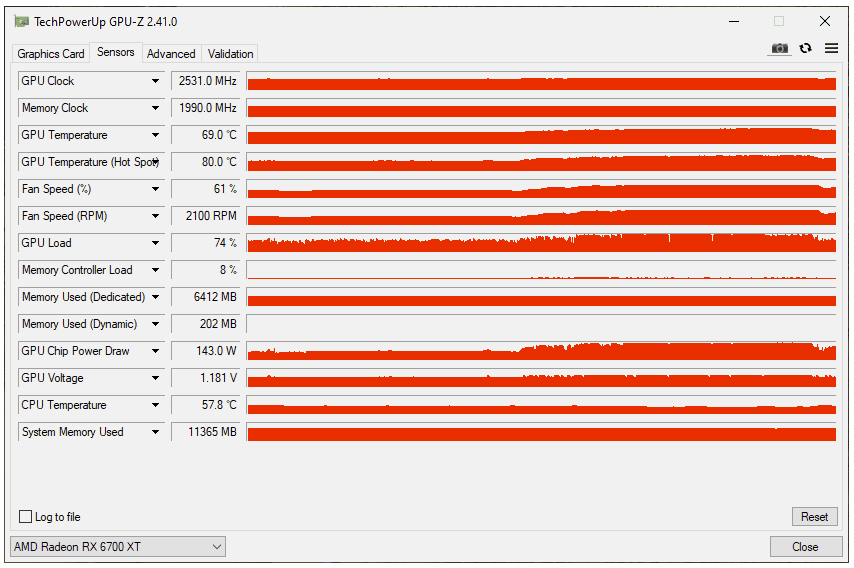The width and height of the screenshot is (854, 568).
Task: Click the GPU-Z app icon in title bar
Action: [x=22, y=22]
